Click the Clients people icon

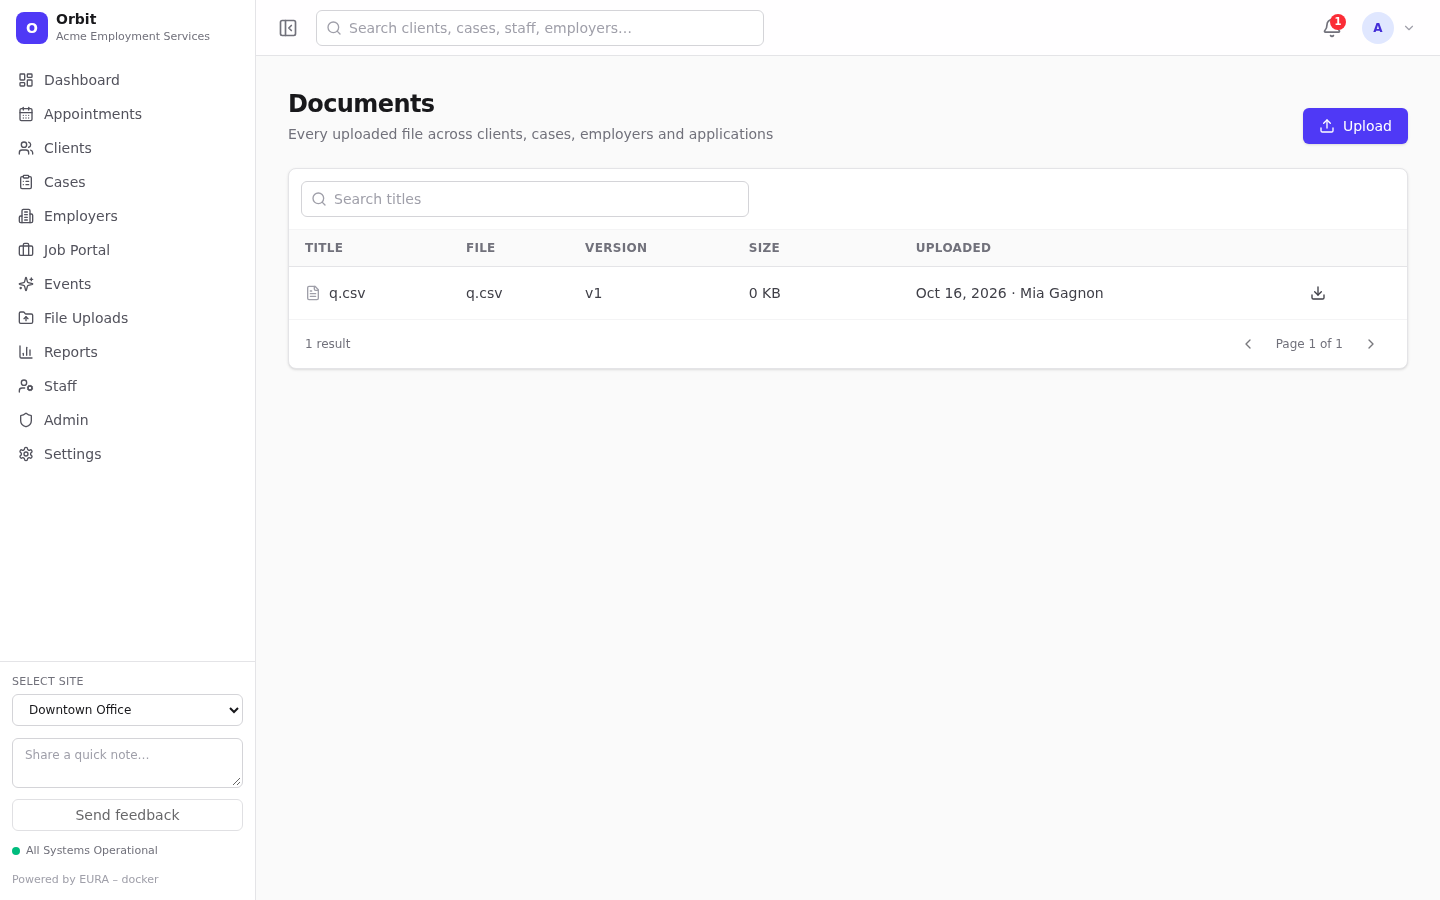26,148
